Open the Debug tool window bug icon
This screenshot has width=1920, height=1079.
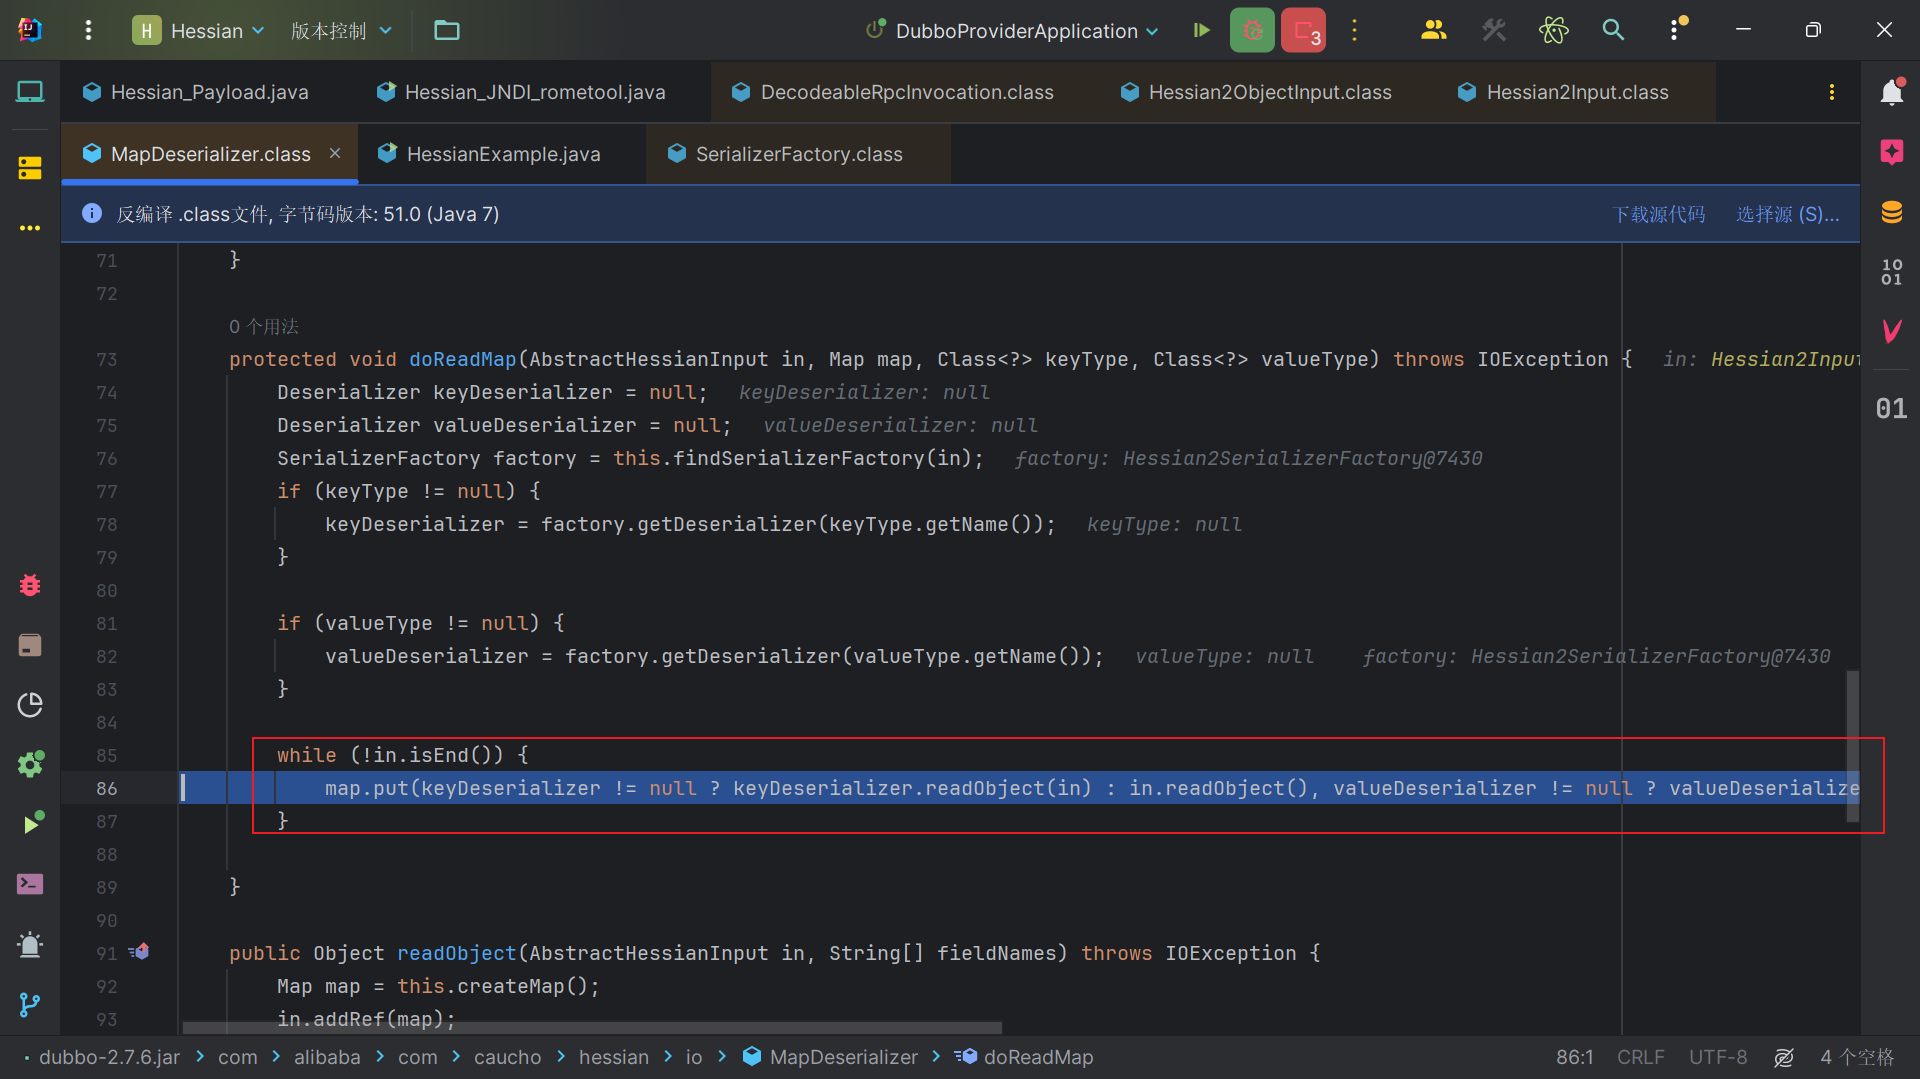(x=30, y=585)
